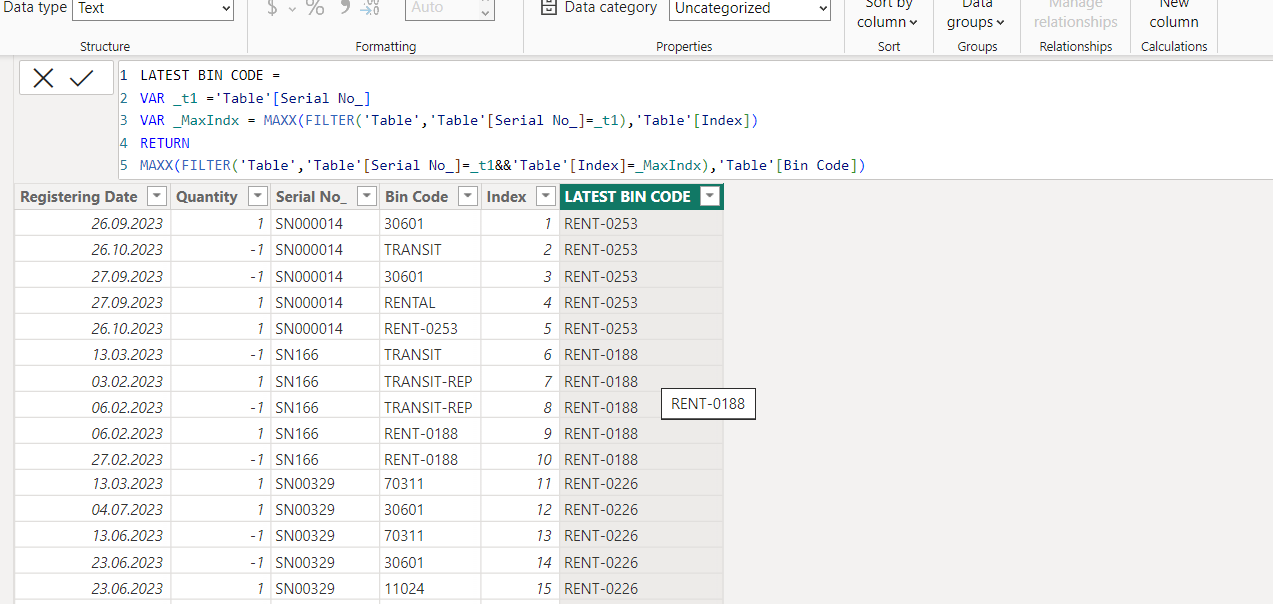Click Index cell with value 15

click(x=520, y=588)
